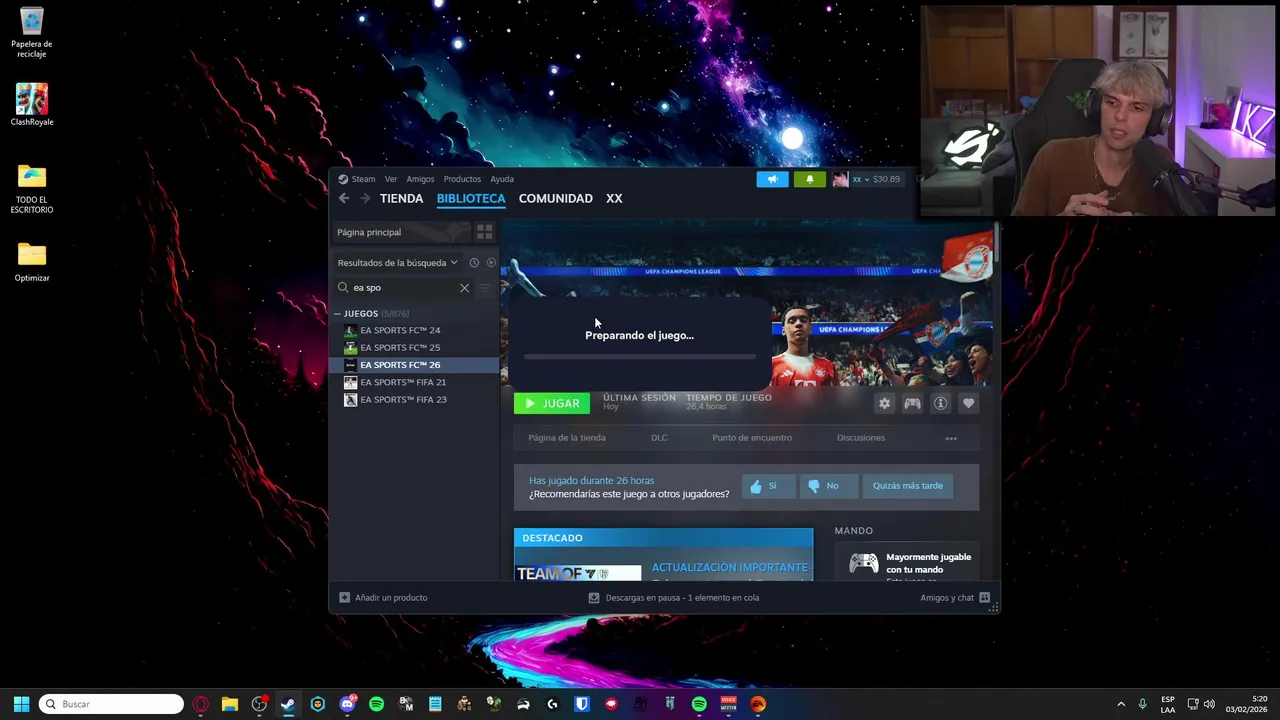
Task: Filter library by recent activity clock icon
Action: pos(474,263)
